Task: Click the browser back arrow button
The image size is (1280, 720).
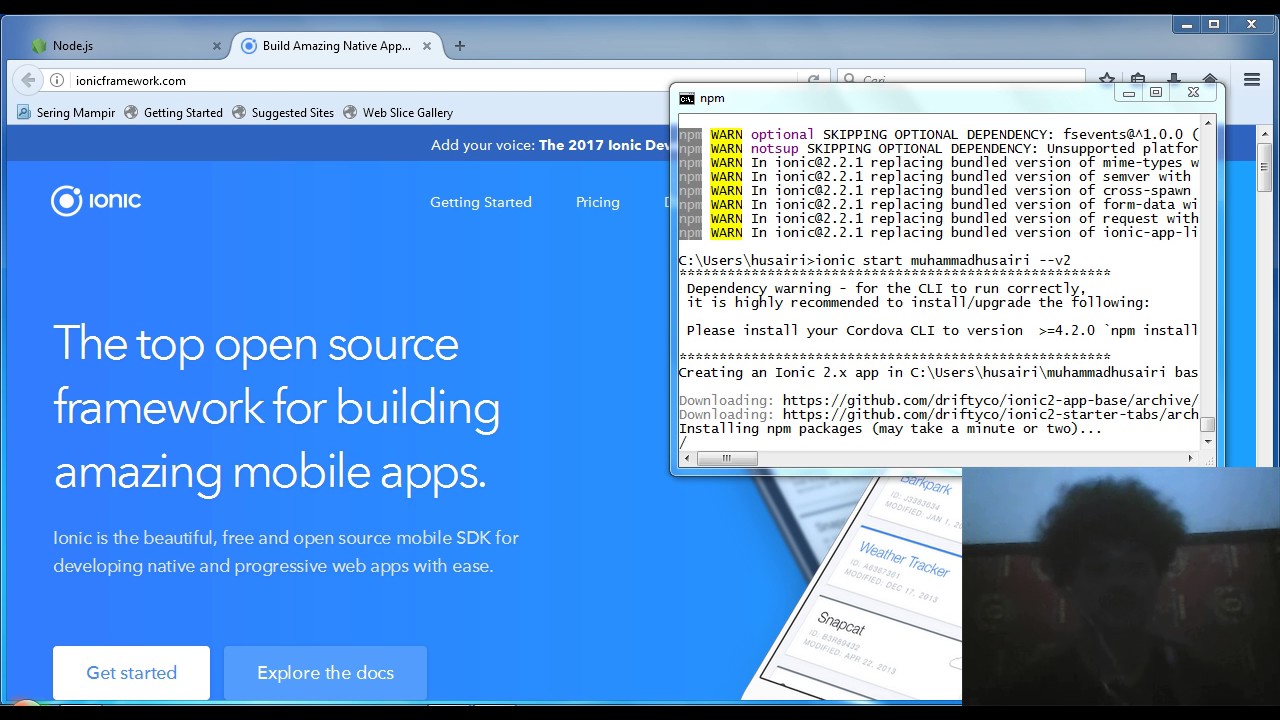Action: (28, 80)
